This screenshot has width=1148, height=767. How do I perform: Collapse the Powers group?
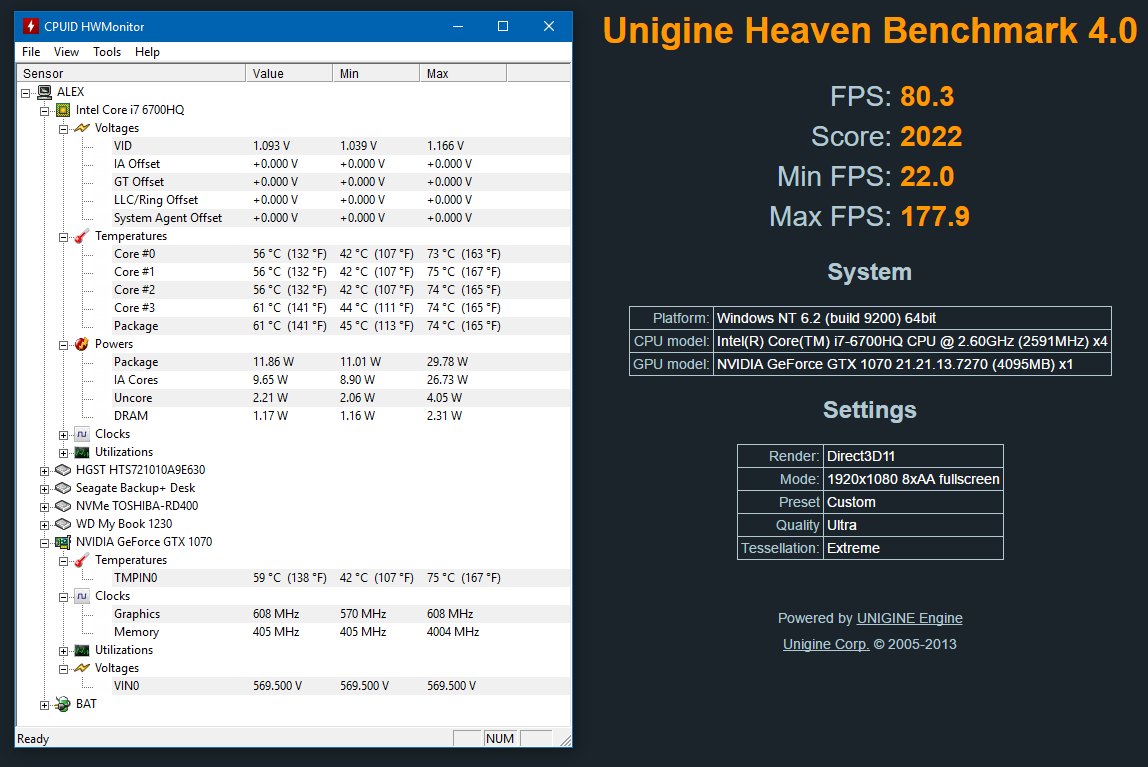coord(64,345)
